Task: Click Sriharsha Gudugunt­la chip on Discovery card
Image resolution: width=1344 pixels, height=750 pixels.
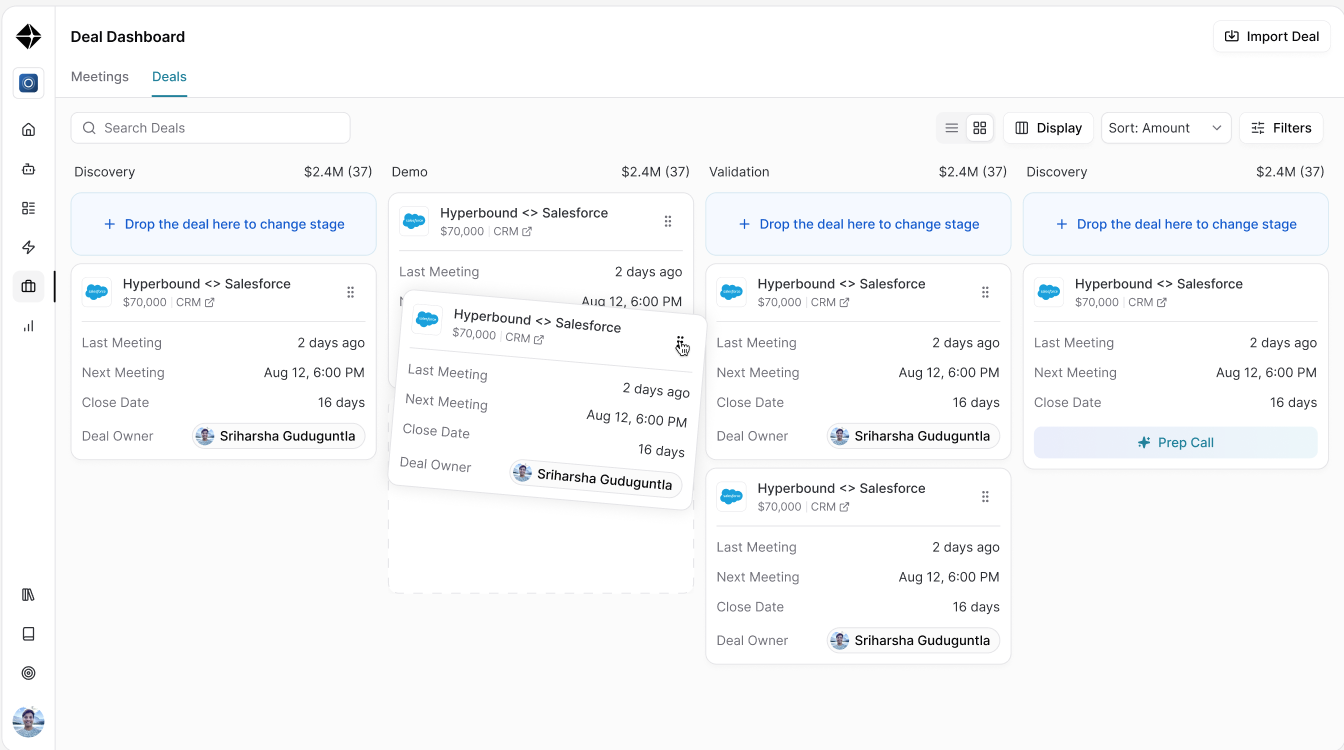Action: (x=279, y=436)
